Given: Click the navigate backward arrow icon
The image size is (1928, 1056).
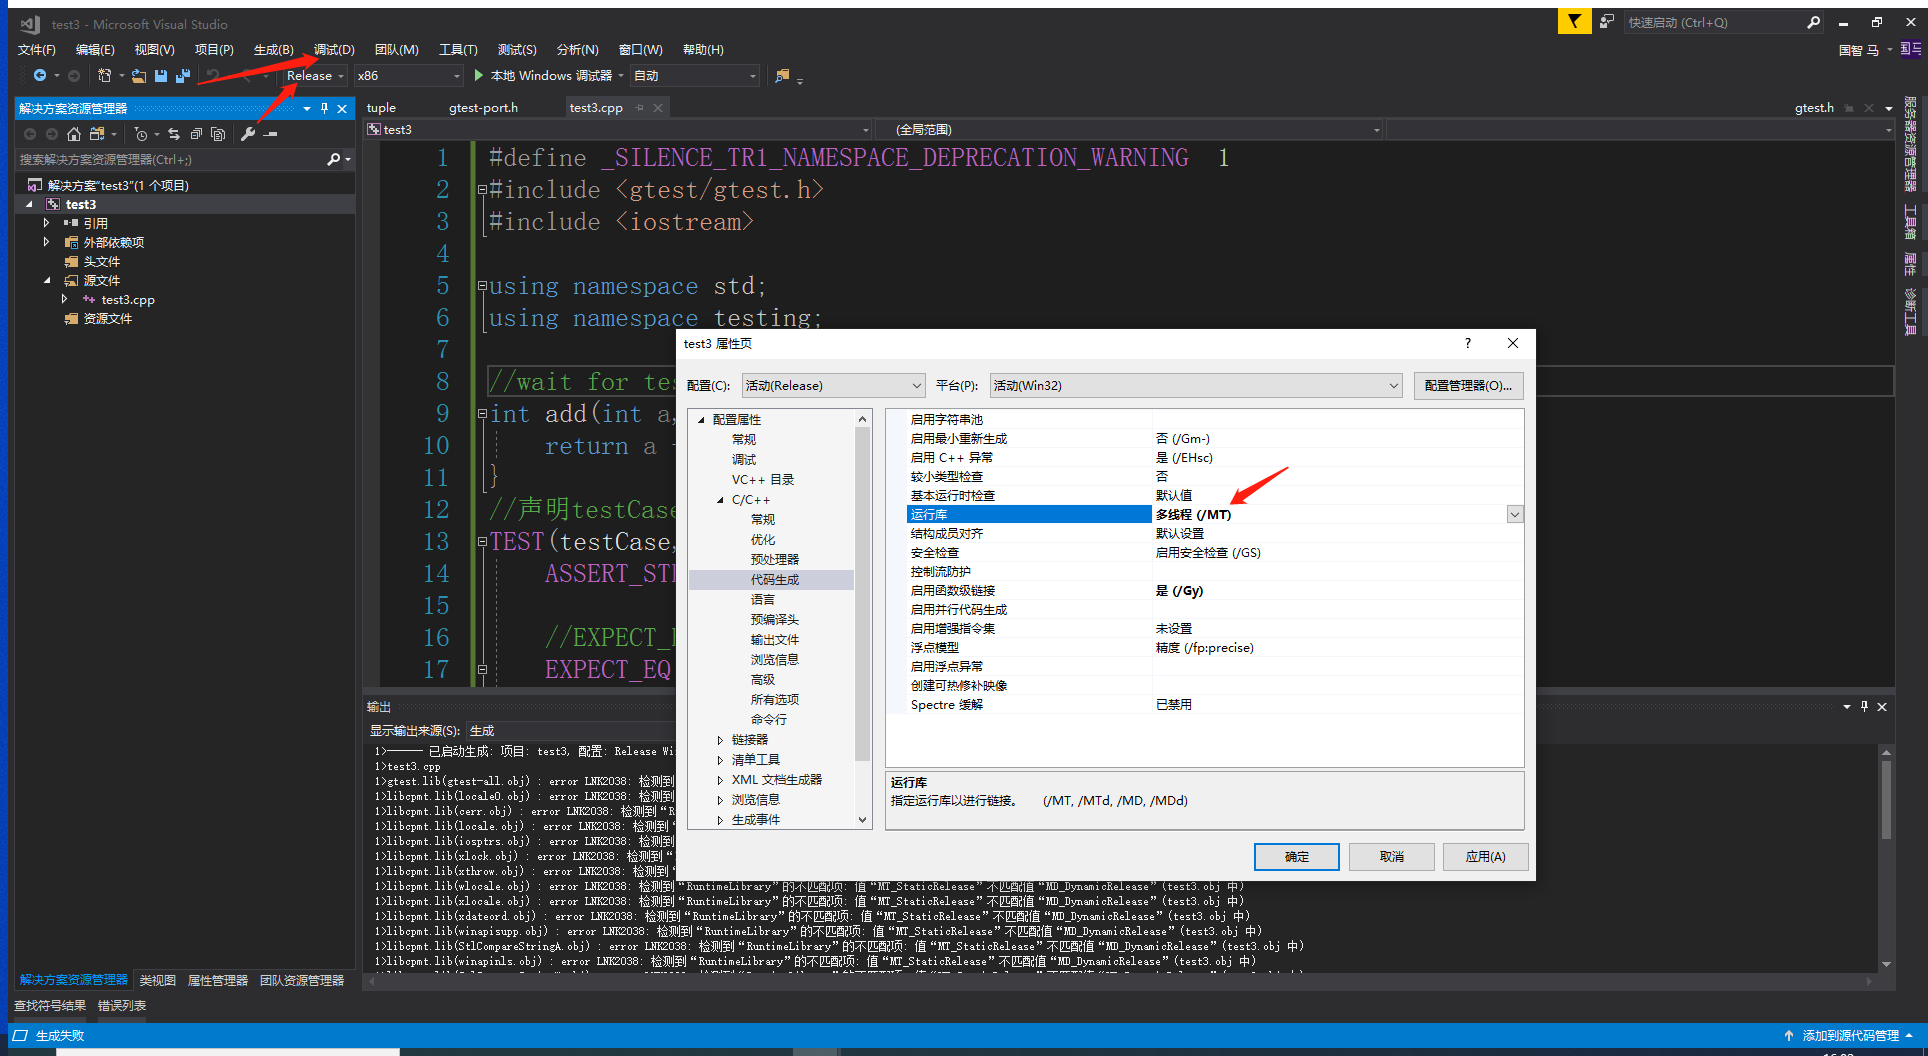Looking at the screenshot, I should coord(39,75).
